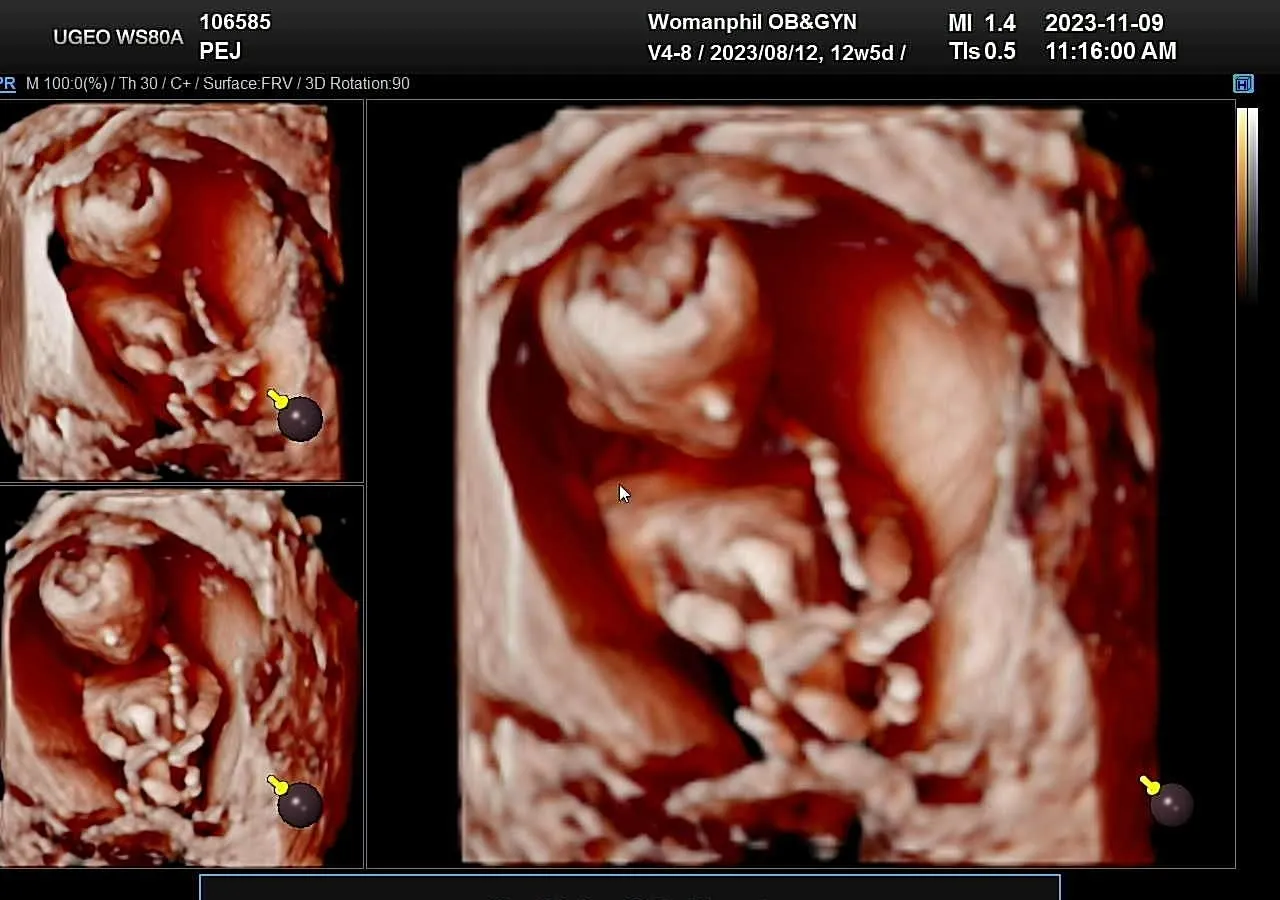Click the patient ID 106585
Image resolution: width=1280 pixels, height=900 pixels.
[x=235, y=22]
